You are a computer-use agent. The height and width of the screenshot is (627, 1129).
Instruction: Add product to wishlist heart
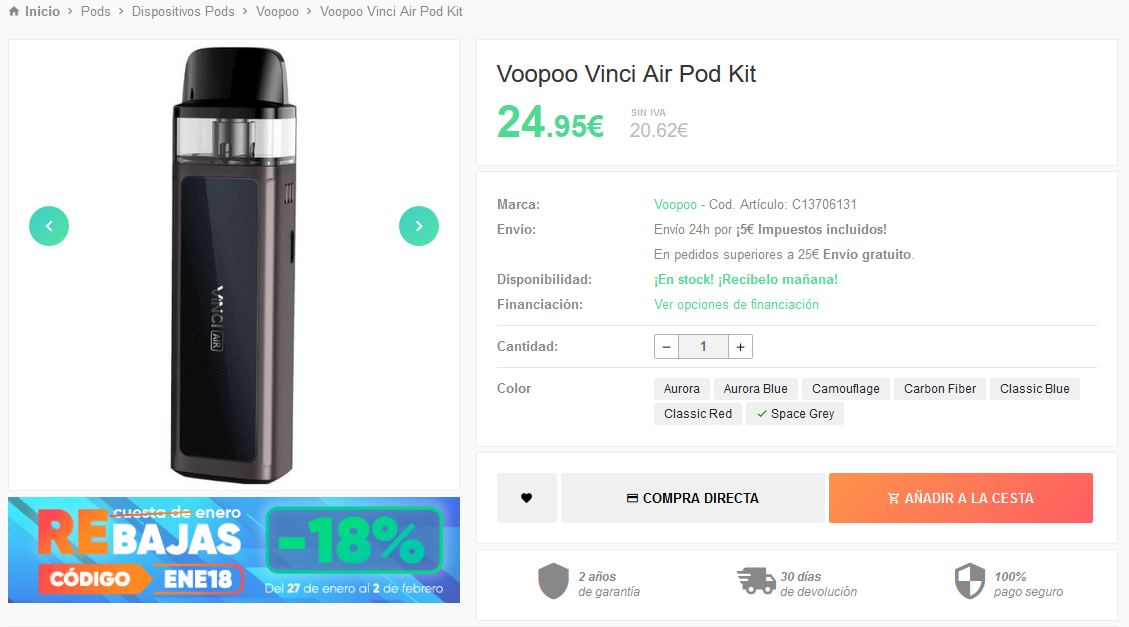pos(526,498)
